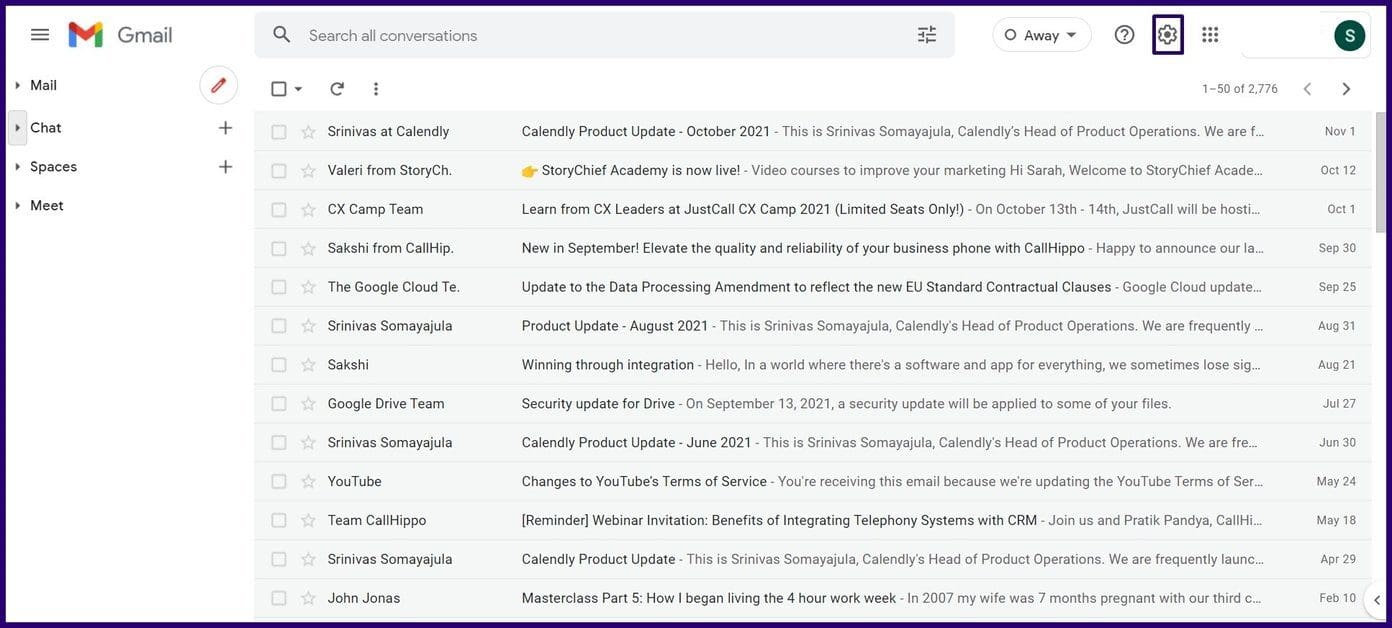Image resolution: width=1392 pixels, height=628 pixels.
Task: Compose a new mail with pencil icon
Action: (x=219, y=85)
